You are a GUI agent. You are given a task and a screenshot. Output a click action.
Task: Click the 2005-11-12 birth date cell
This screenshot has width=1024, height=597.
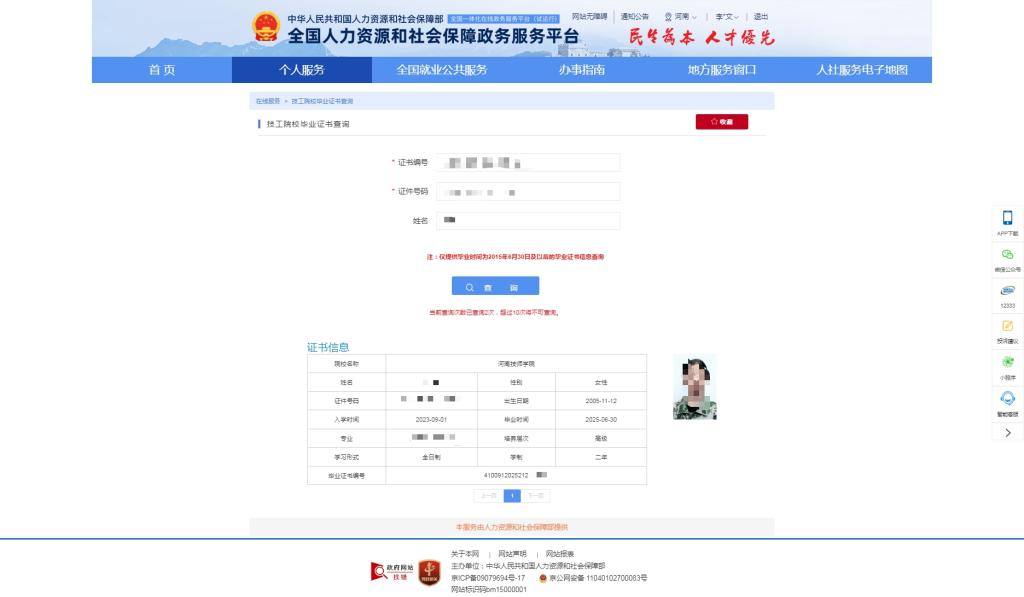(x=601, y=401)
